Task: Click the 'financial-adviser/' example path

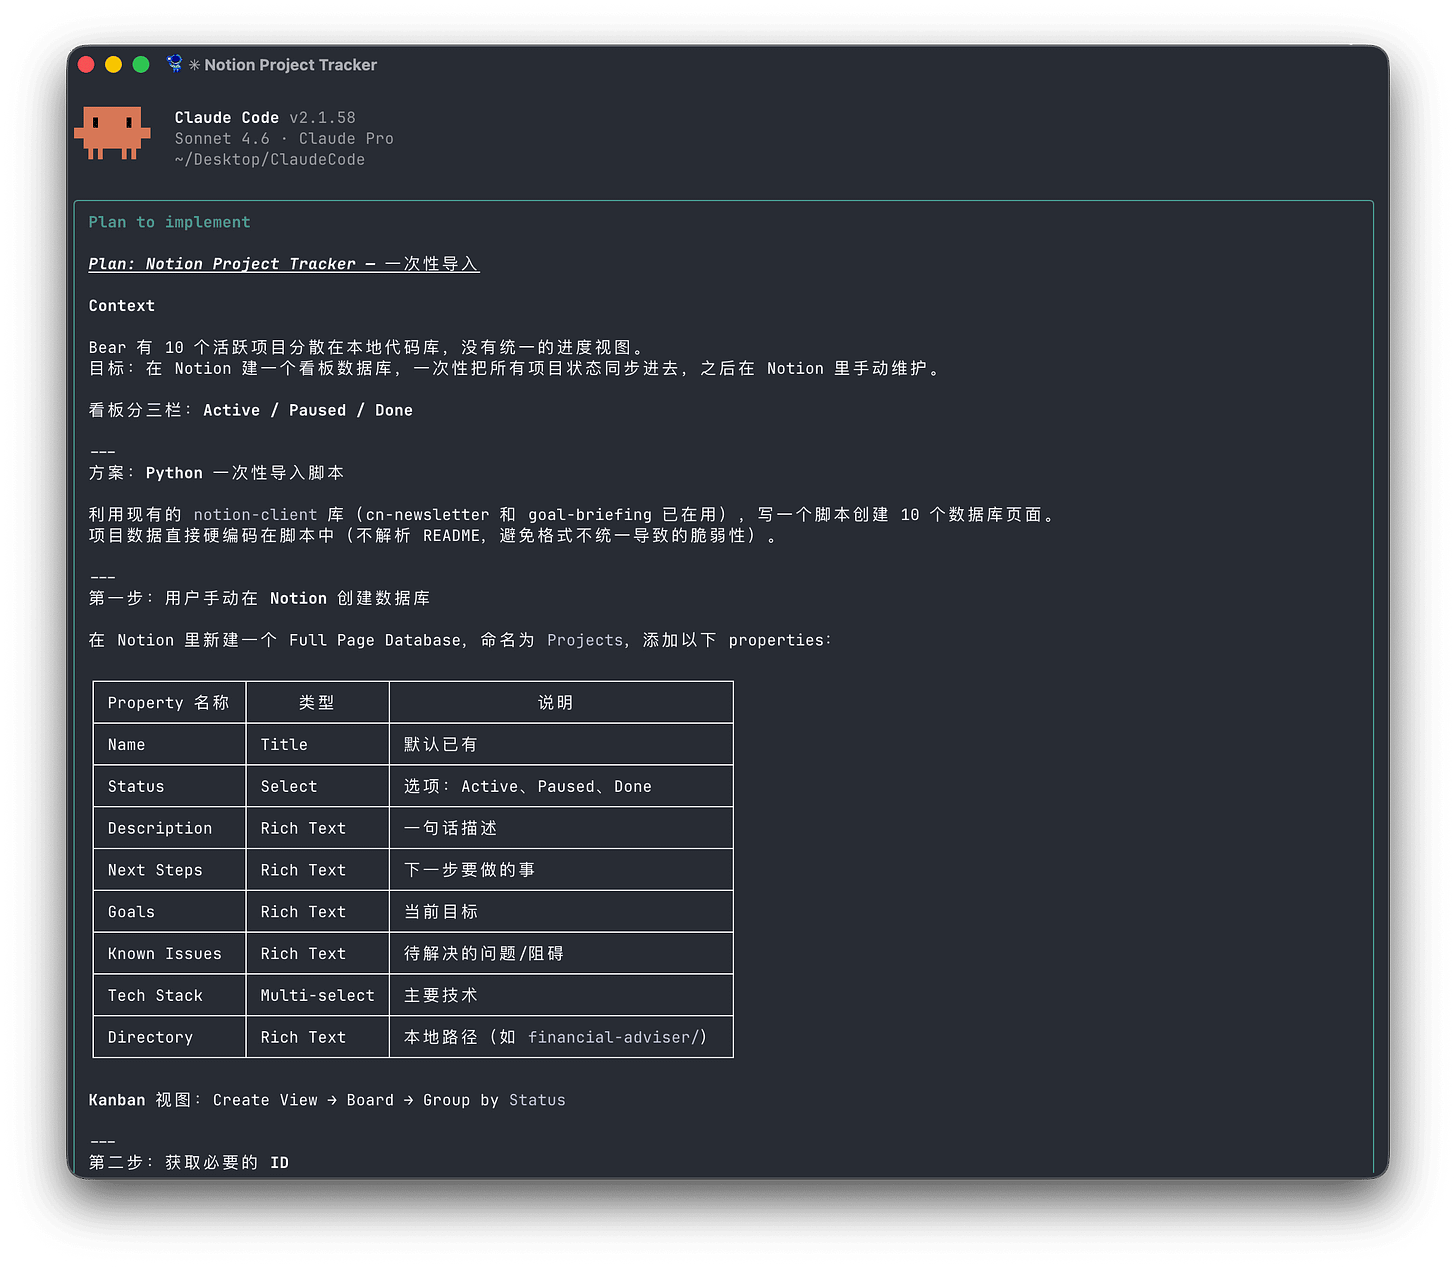Action: point(614,1038)
